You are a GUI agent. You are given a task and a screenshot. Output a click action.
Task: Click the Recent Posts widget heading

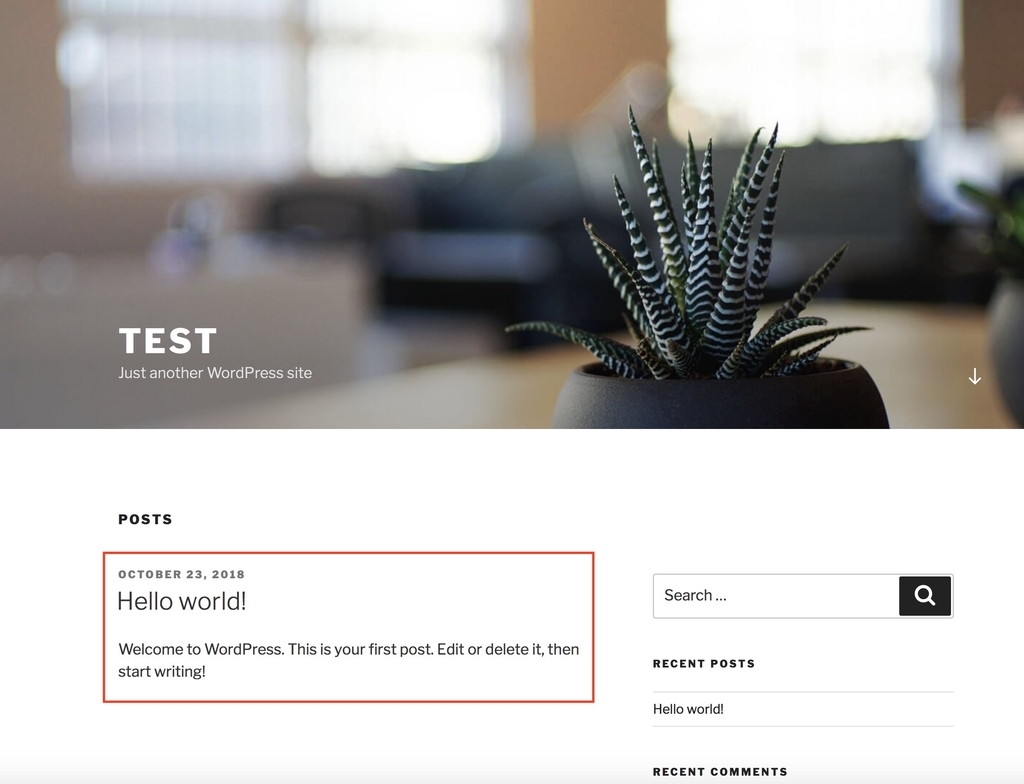704,664
